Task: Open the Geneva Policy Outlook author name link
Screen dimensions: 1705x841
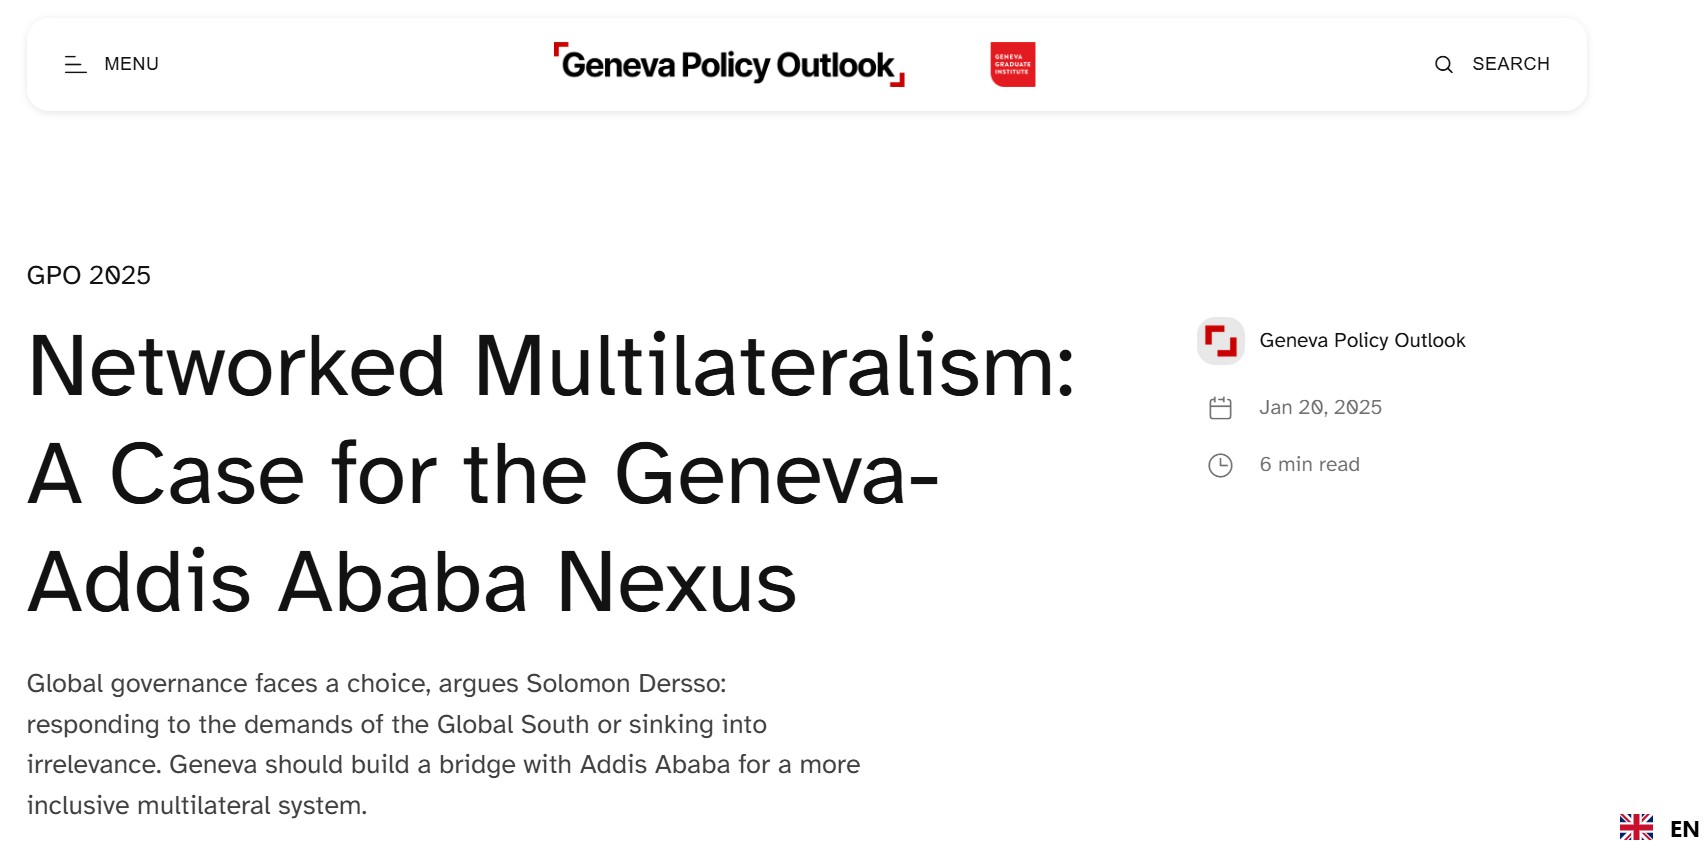Action: pos(1362,340)
